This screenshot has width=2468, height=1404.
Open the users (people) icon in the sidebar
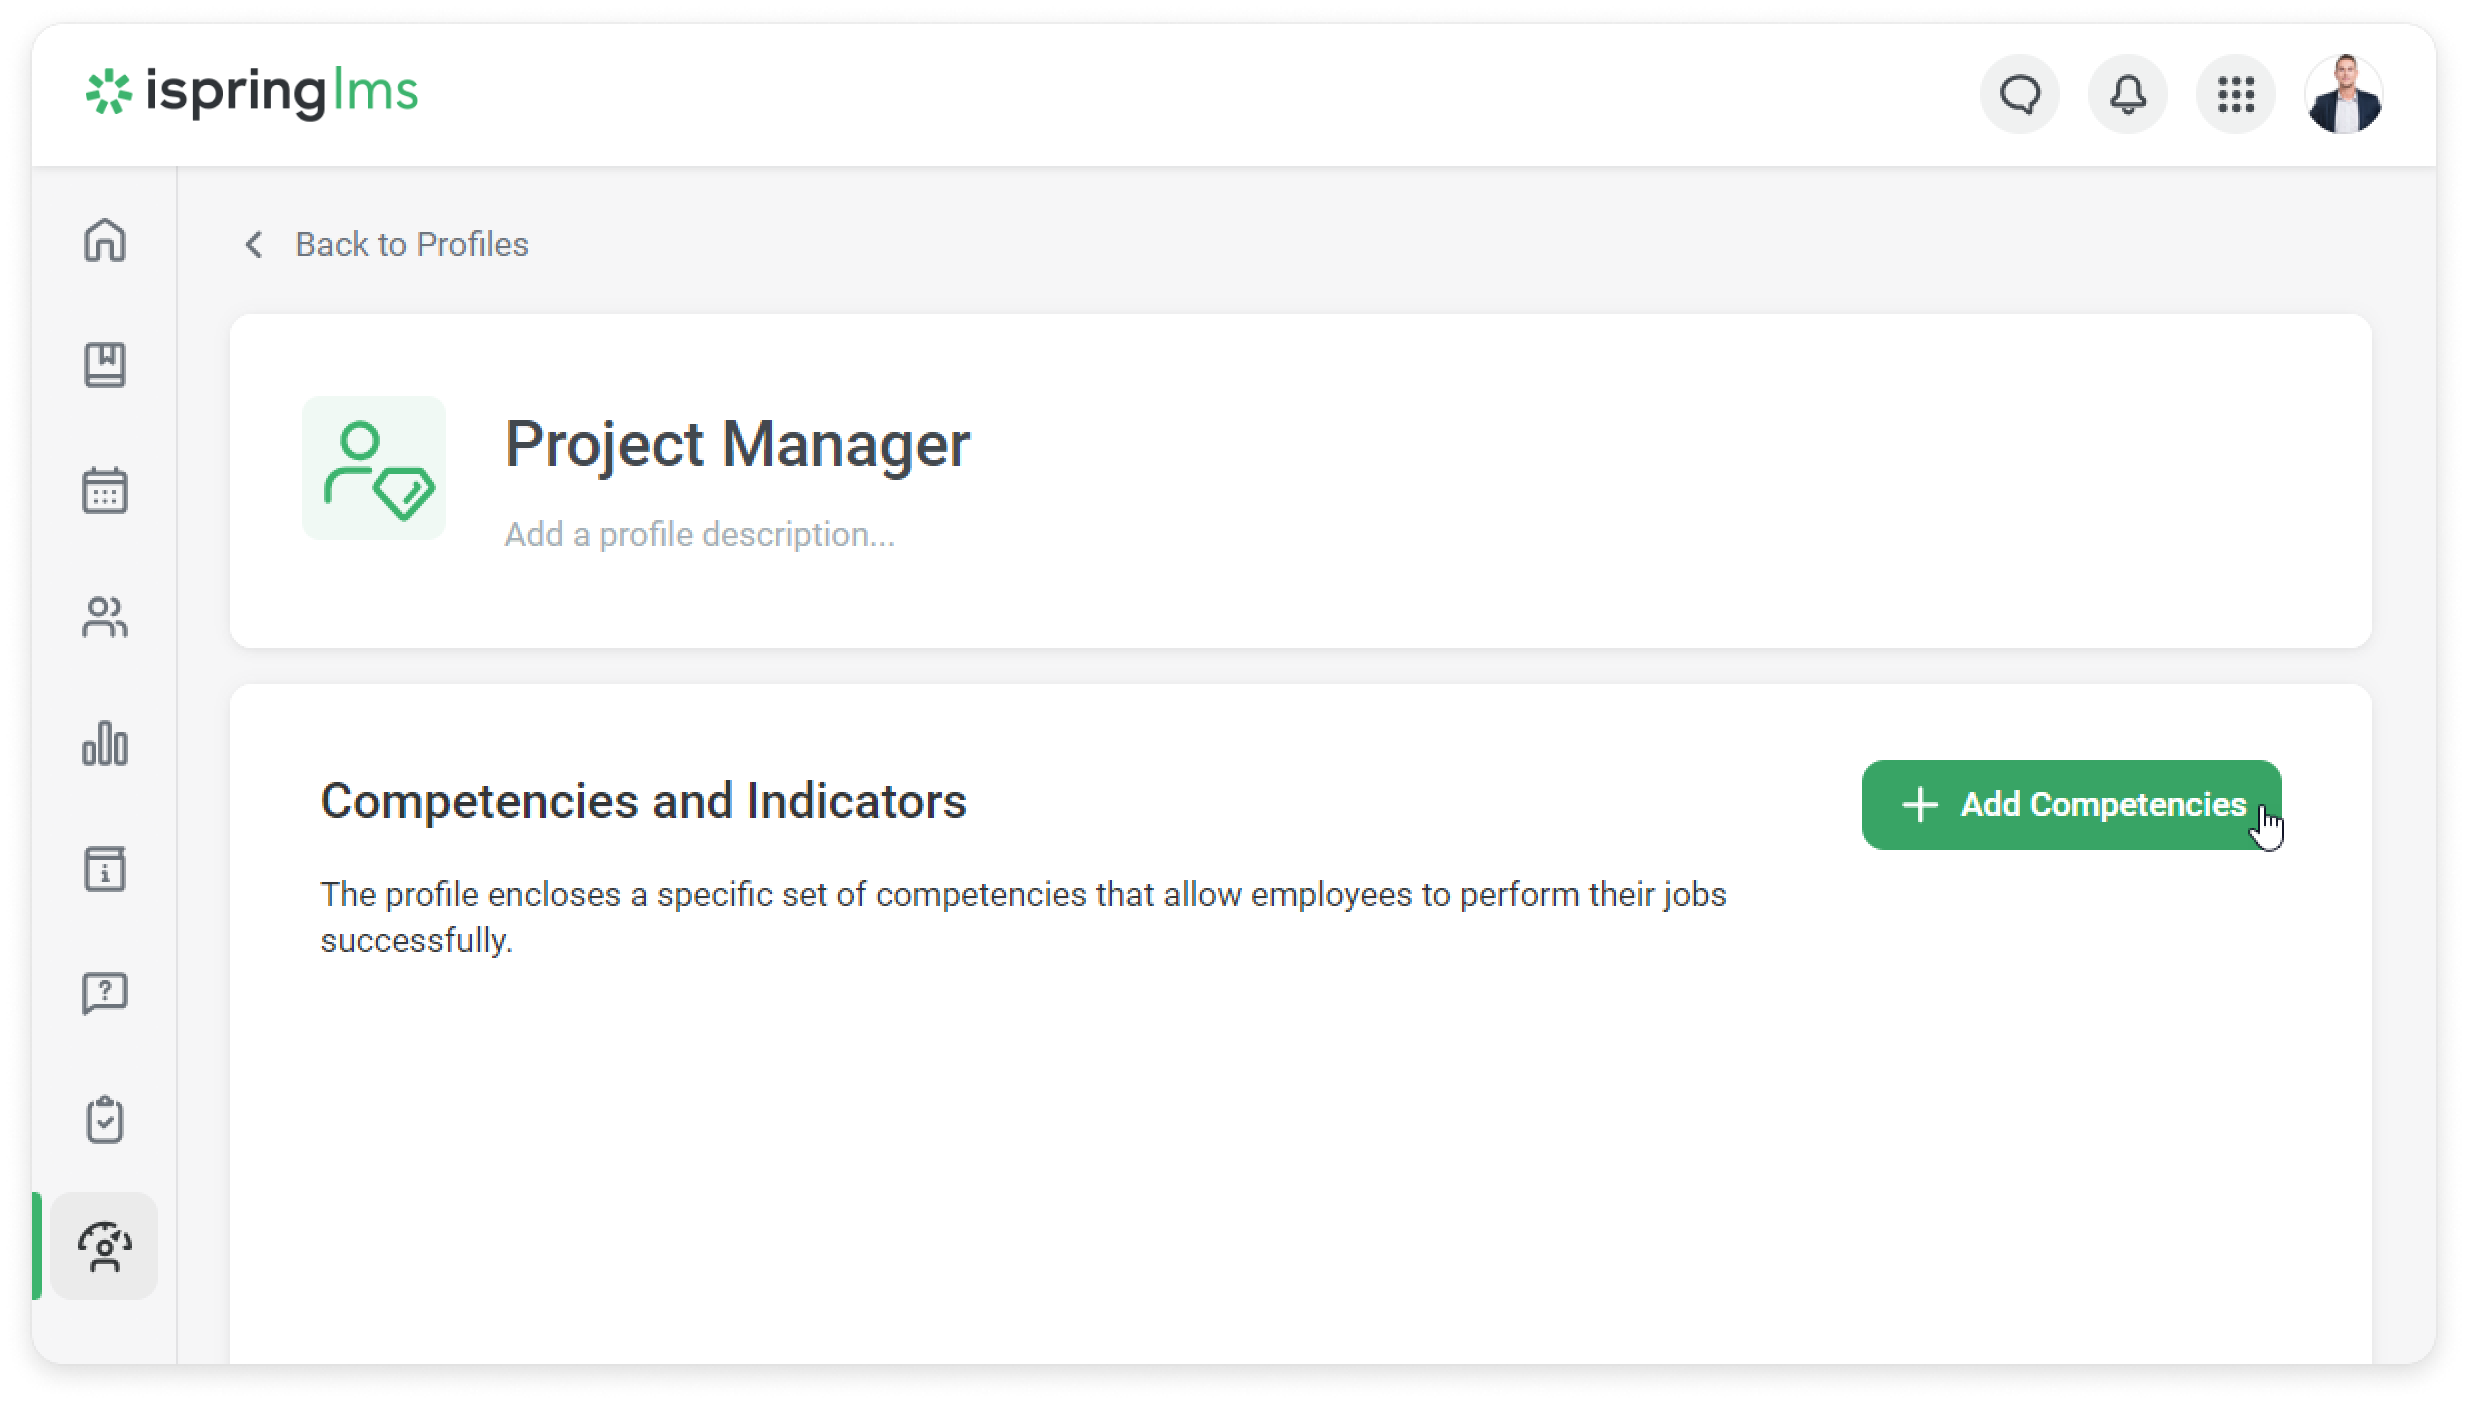[x=105, y=617]
